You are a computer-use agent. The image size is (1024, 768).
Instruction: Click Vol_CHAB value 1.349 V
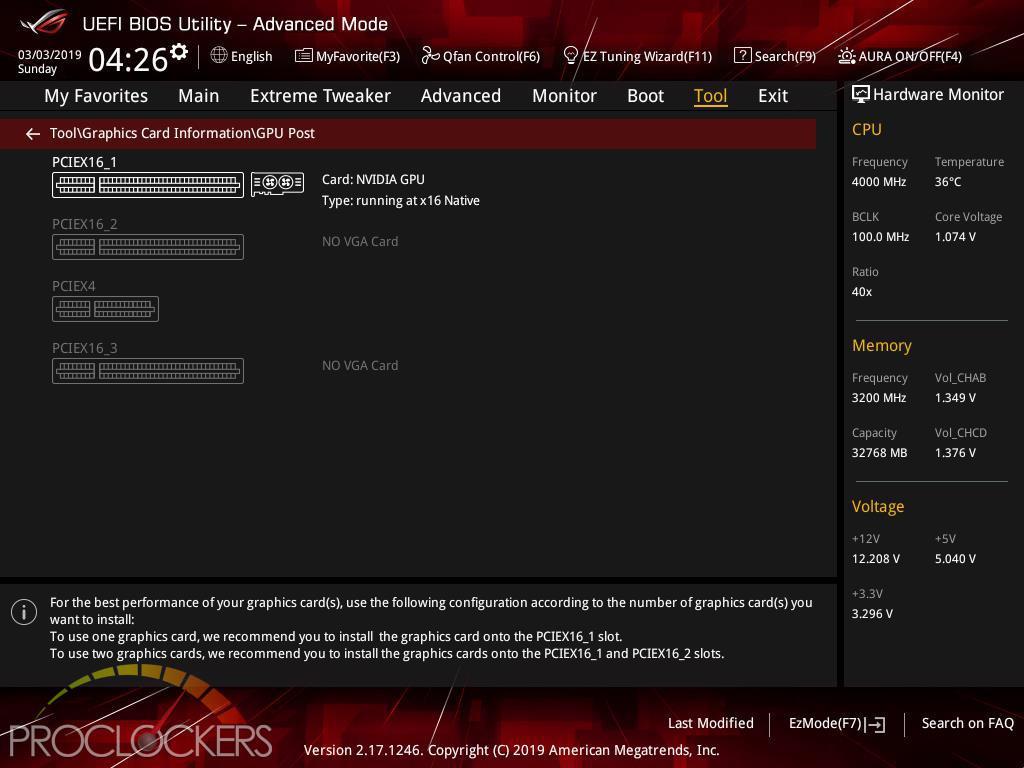click(x=955, y=398)
